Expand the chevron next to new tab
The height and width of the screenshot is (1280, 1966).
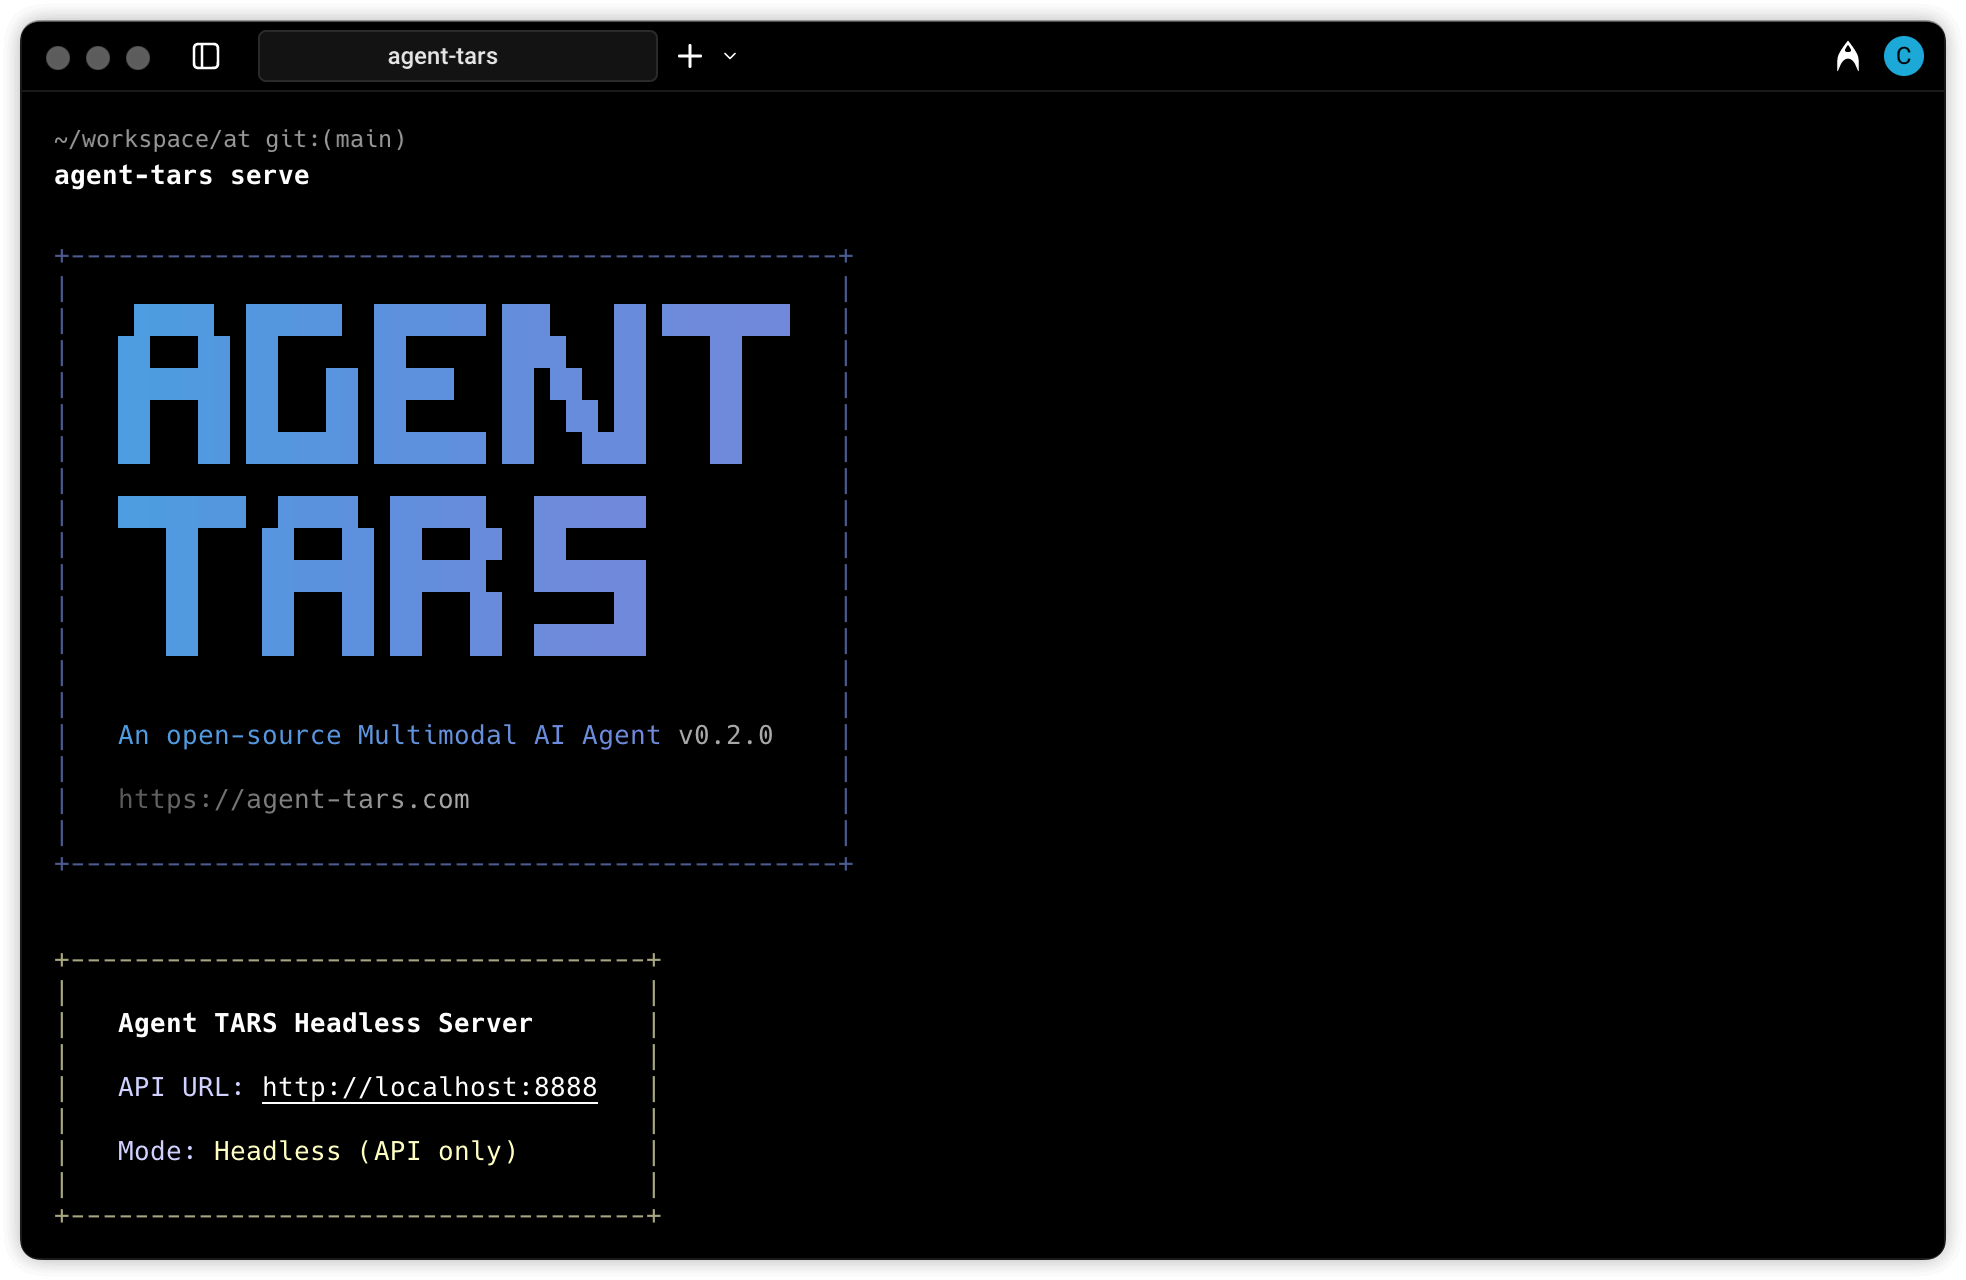pyautogui.click(x=730, y=56)
